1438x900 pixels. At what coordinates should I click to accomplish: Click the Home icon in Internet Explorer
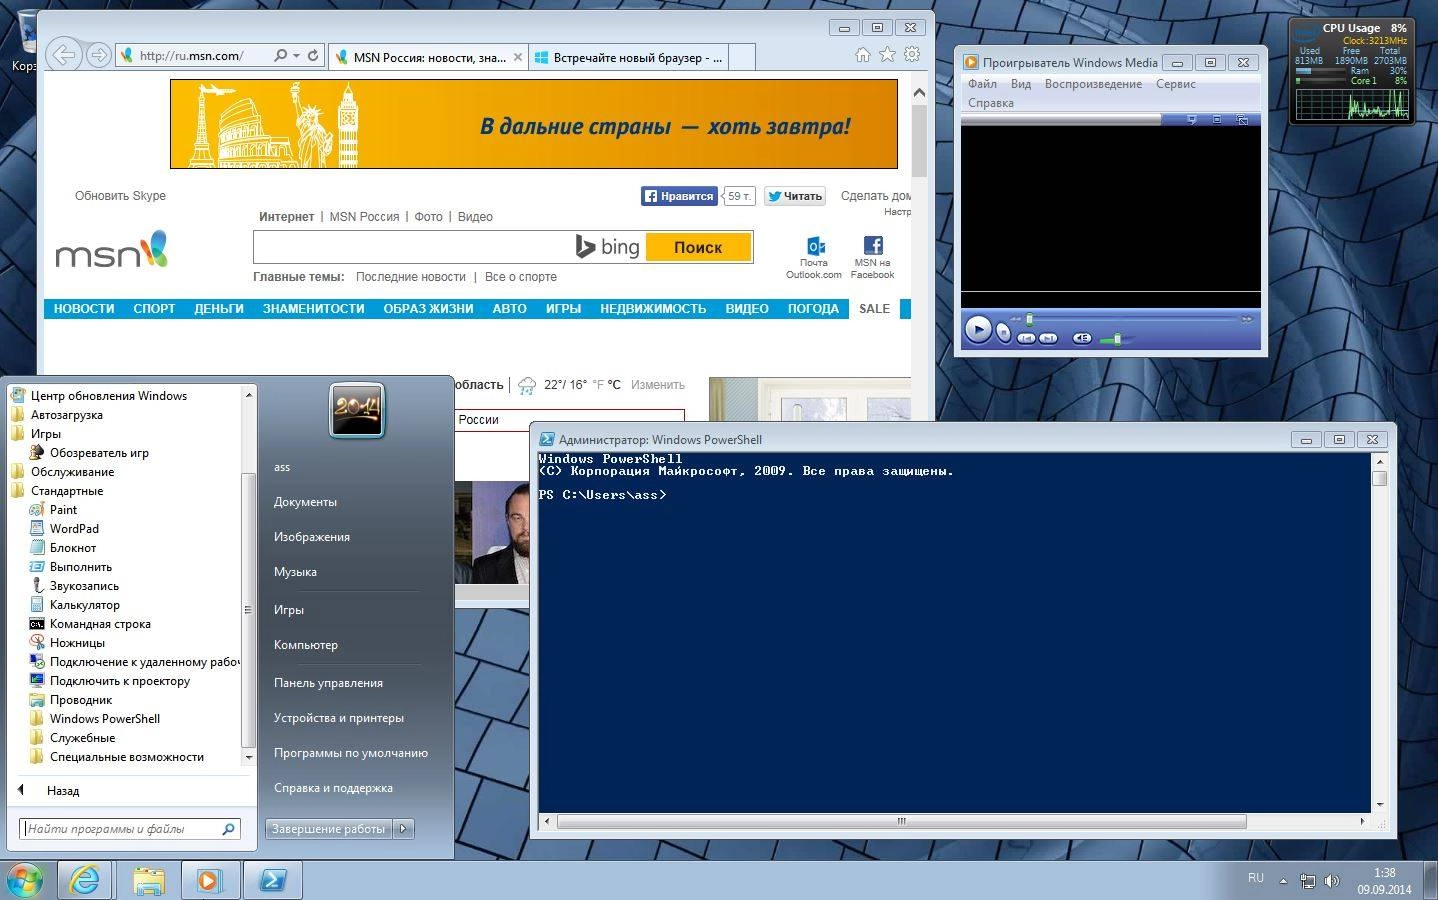tap(862, 55)
